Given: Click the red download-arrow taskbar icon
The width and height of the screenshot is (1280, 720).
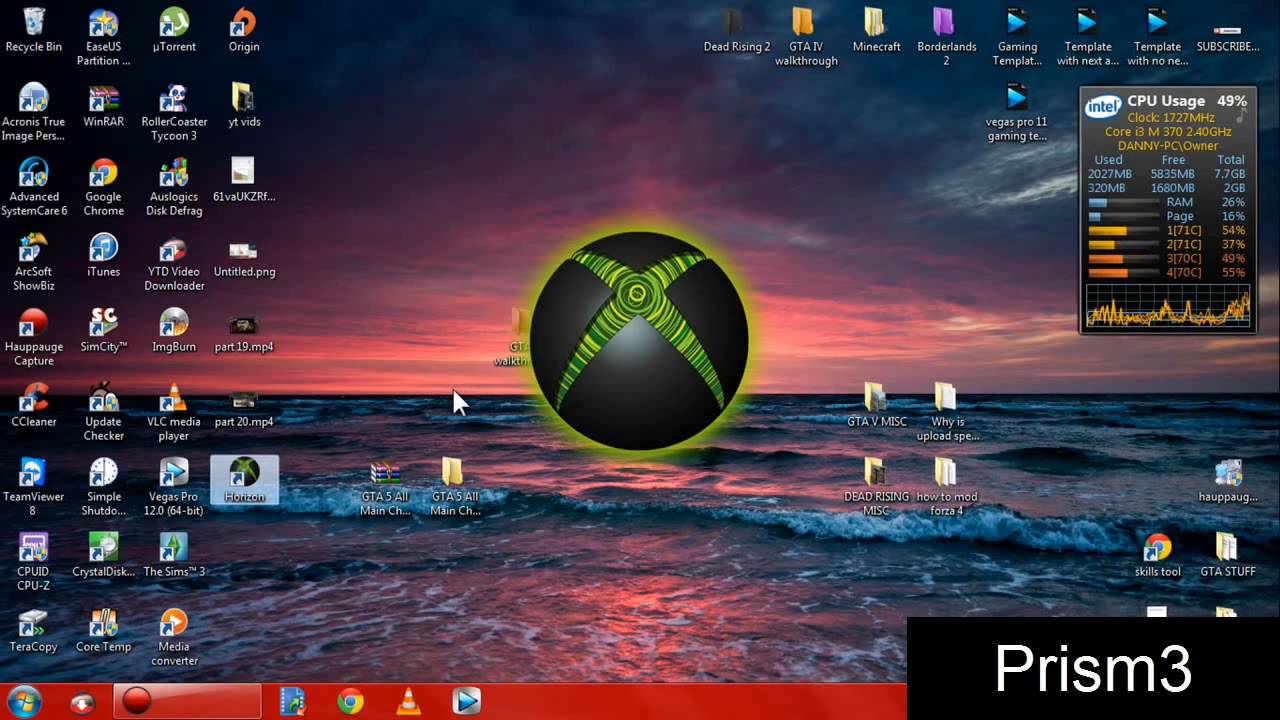Looking at the screenshot, I should click(x=83, y=702).
